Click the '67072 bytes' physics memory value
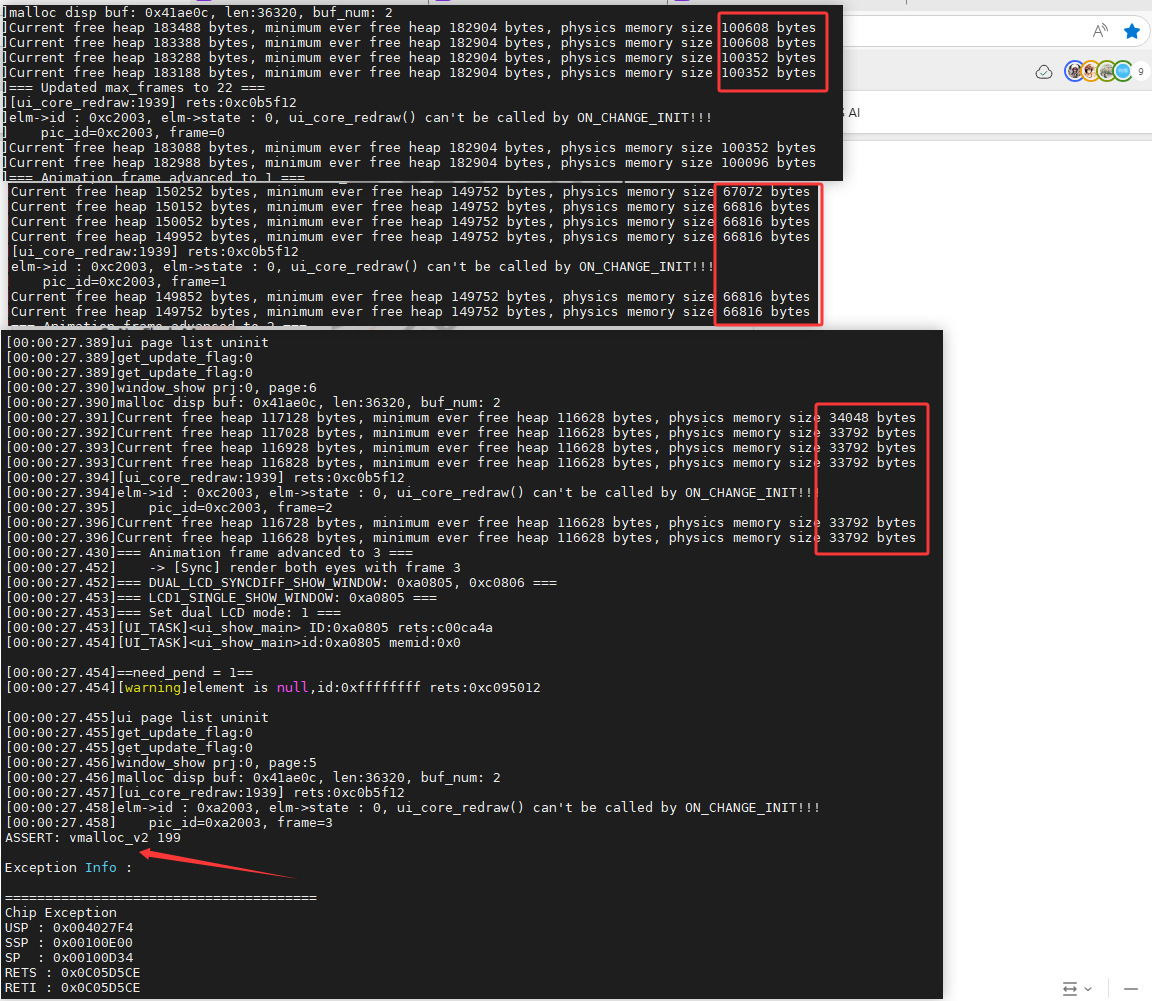The width and height of the screenshot is (1152, 1001). click(766, 192)
